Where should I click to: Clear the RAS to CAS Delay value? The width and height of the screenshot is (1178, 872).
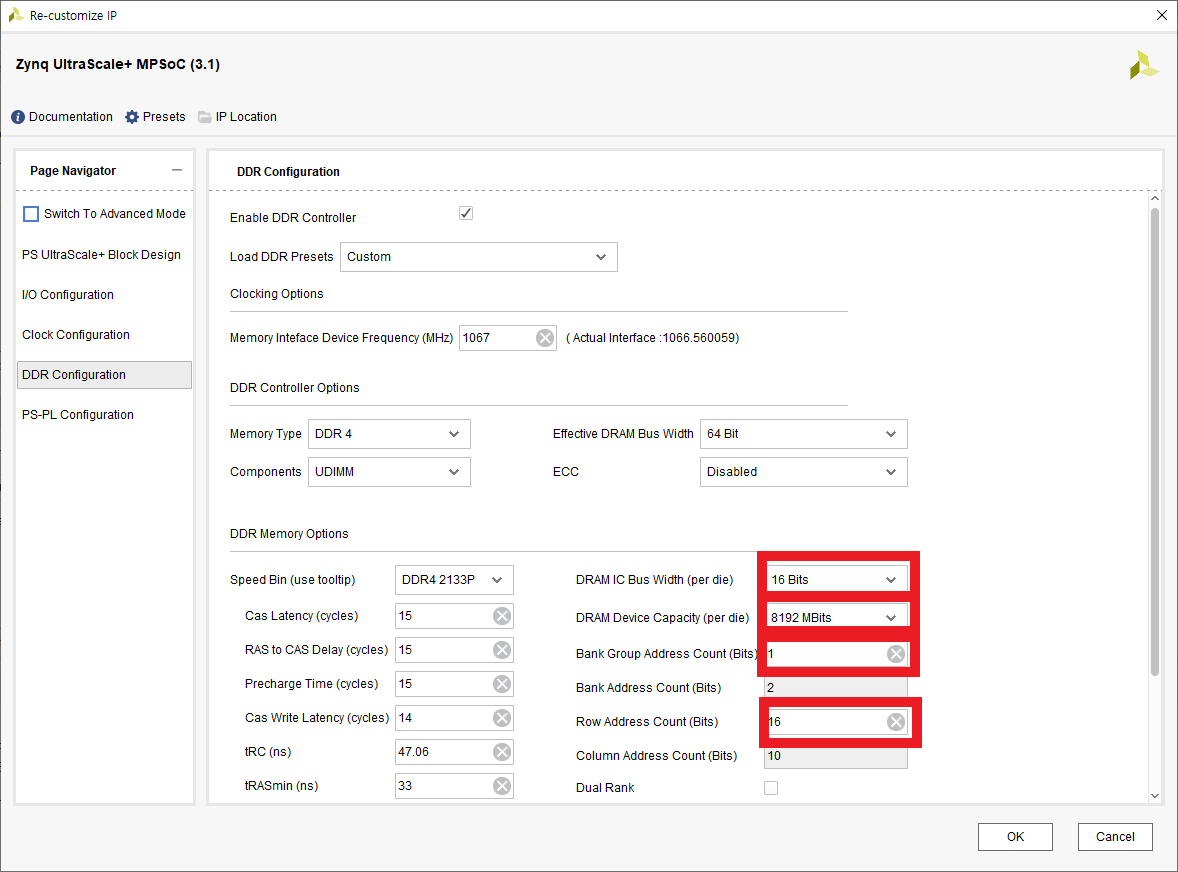click(502, 650)
